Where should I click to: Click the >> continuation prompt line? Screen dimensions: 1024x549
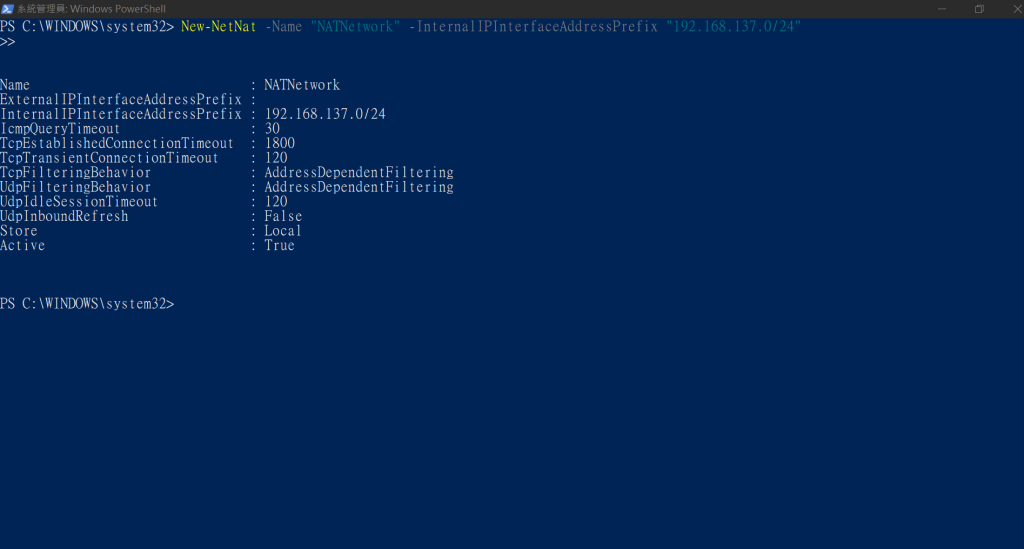pos(8,42)
